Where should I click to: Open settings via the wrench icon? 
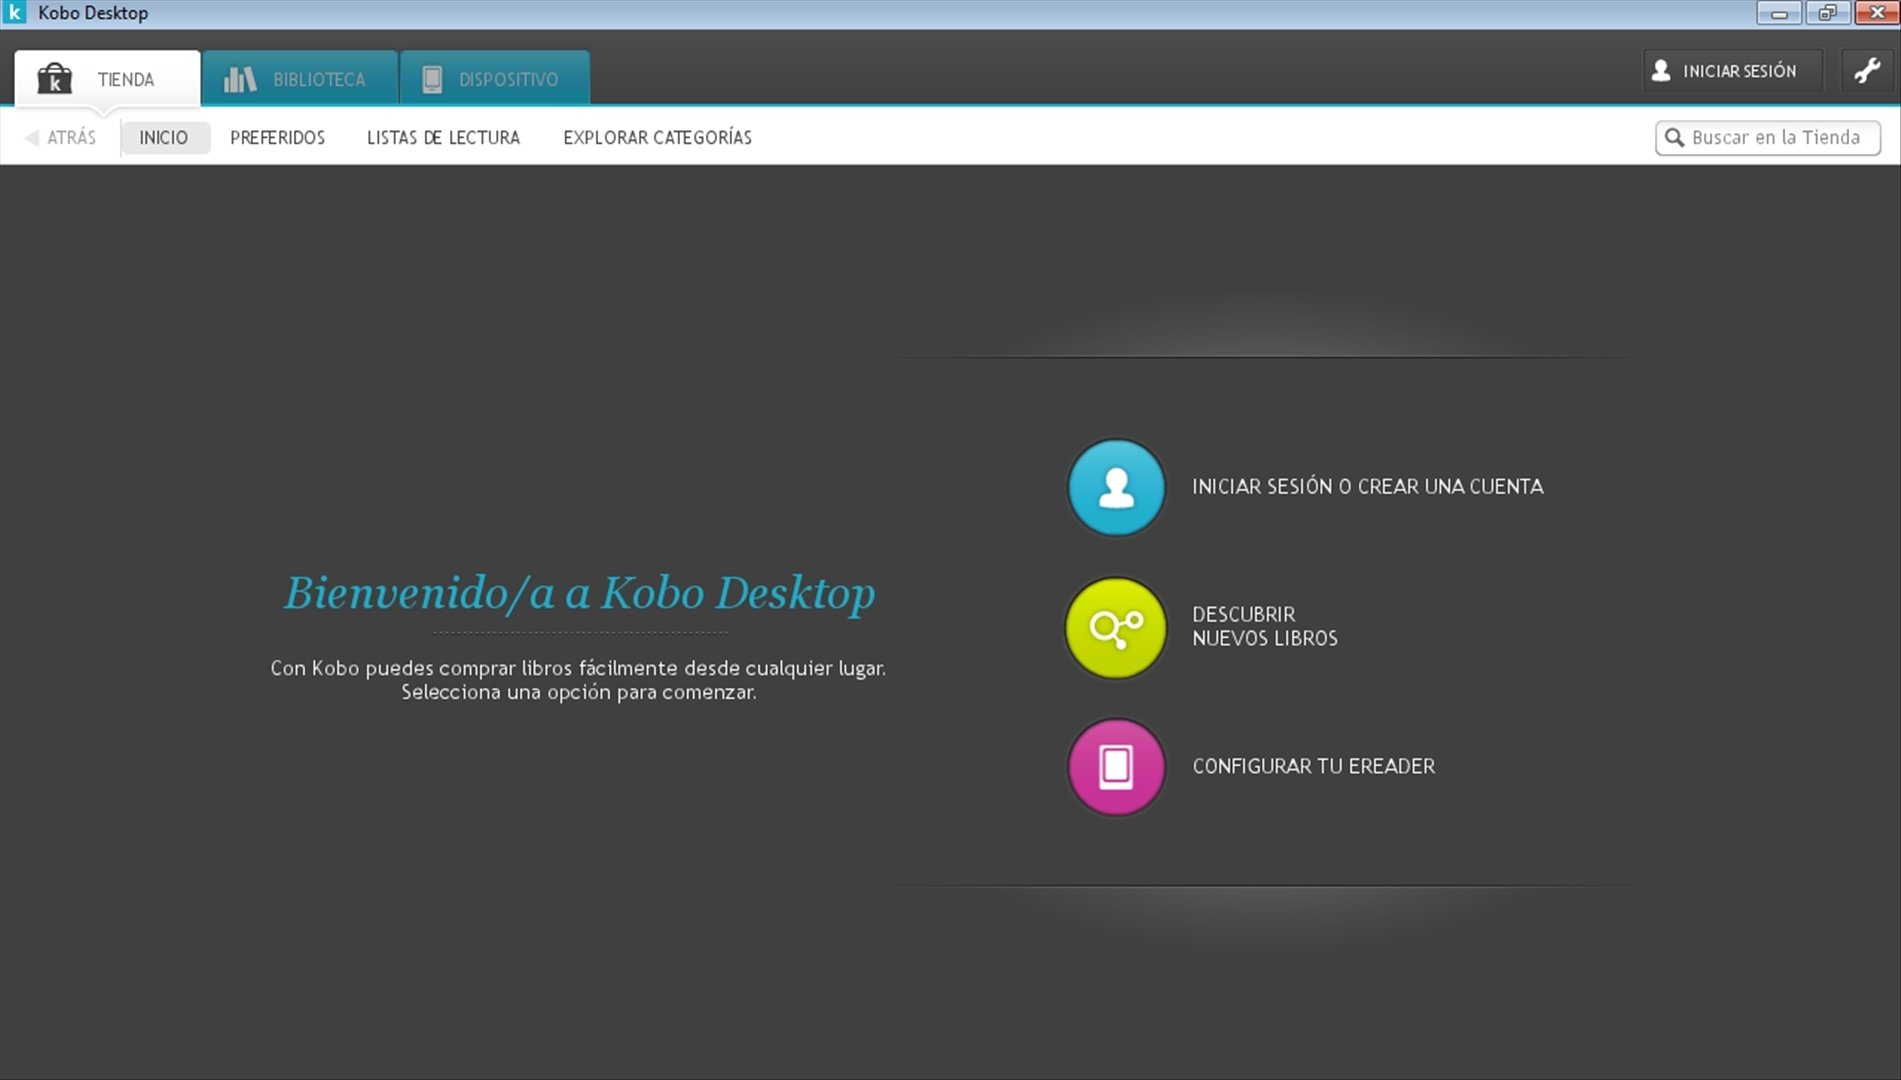pos(1867,71)
